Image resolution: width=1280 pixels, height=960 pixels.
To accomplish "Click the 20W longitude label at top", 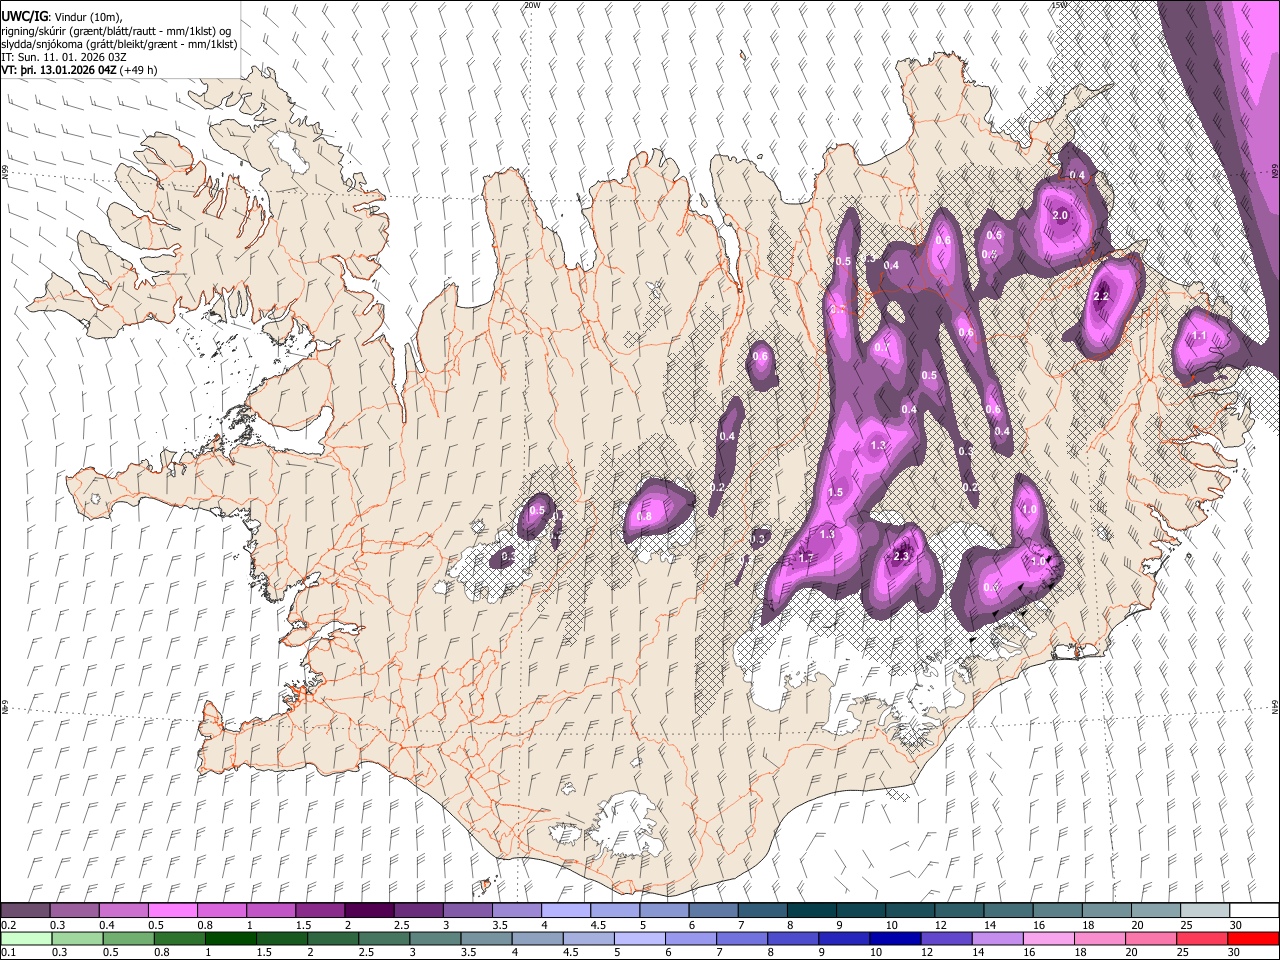I will pos(532,5).
